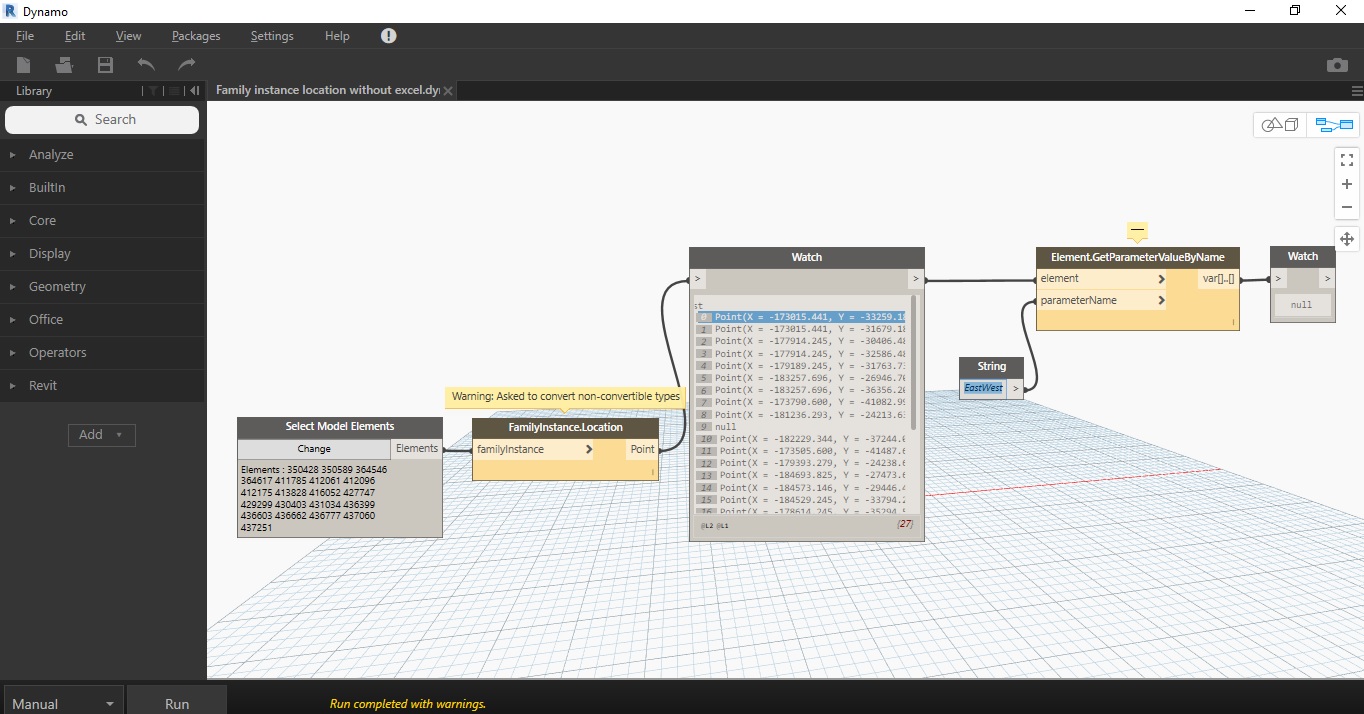Click the collapsed note marker above GetParameterValueByName
The width and height of the screenshot is (1364, 714).
pyautogui.click(x=1137, y=232)
